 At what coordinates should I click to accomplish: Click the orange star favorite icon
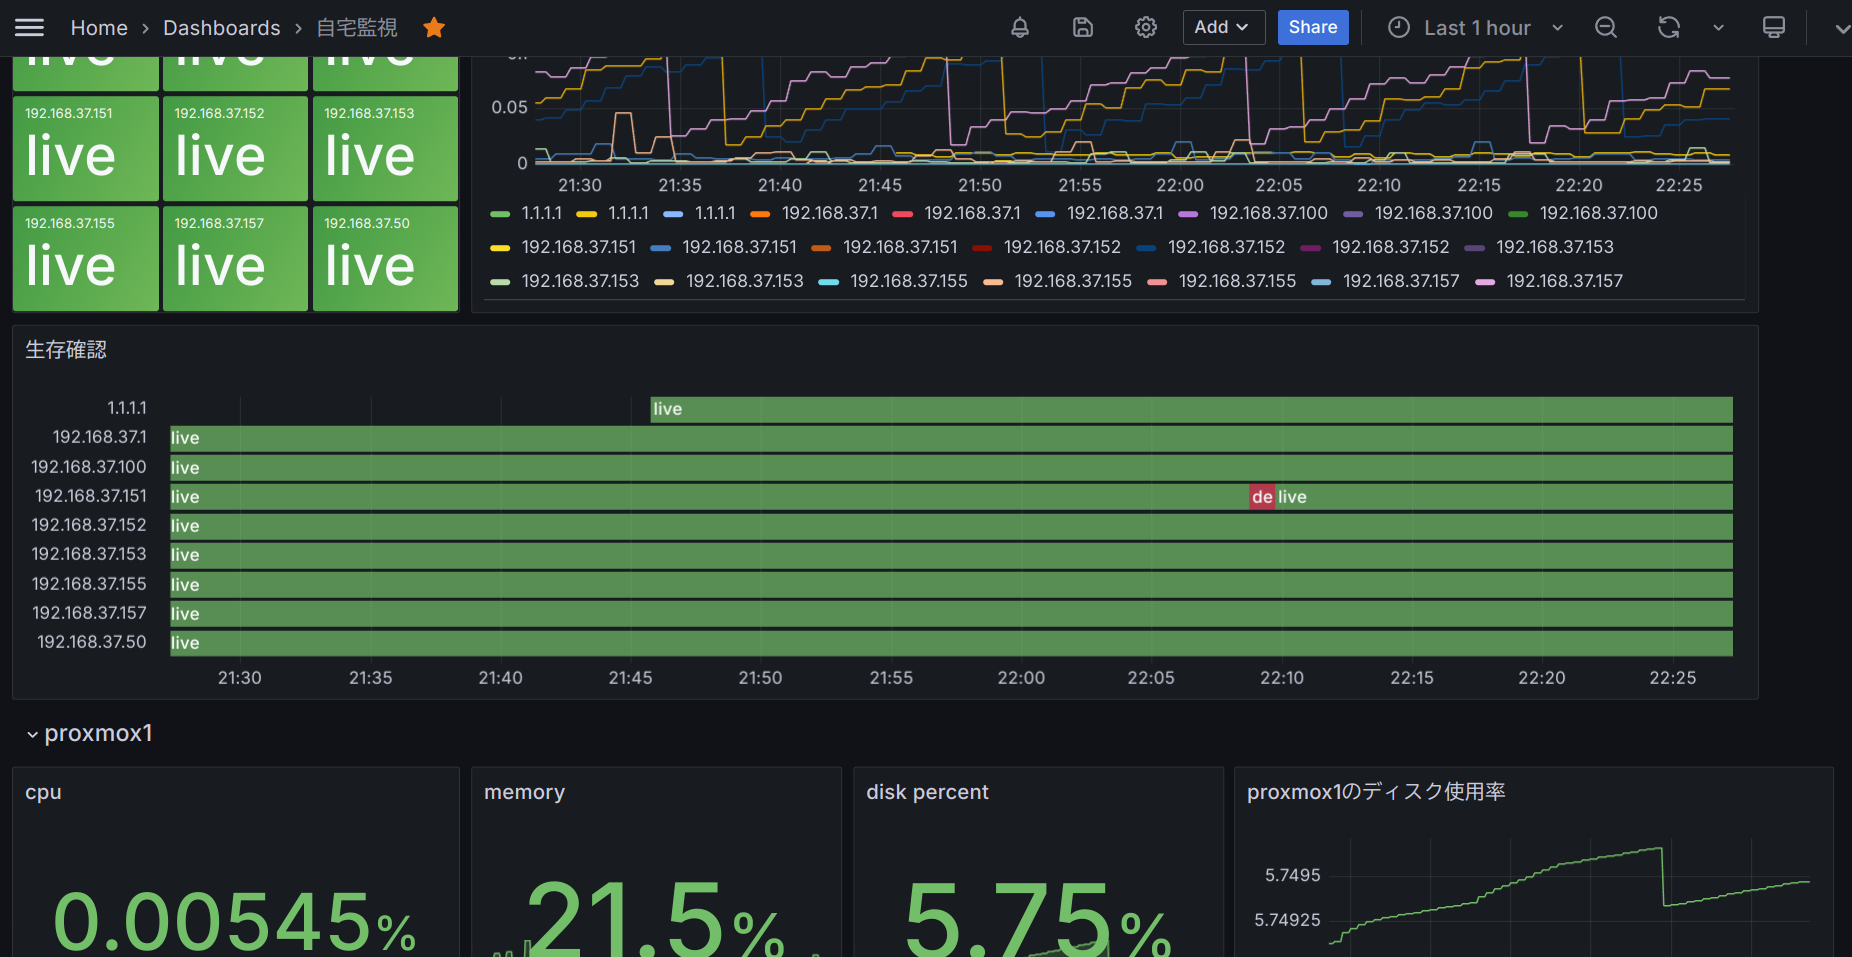[434, 28]
